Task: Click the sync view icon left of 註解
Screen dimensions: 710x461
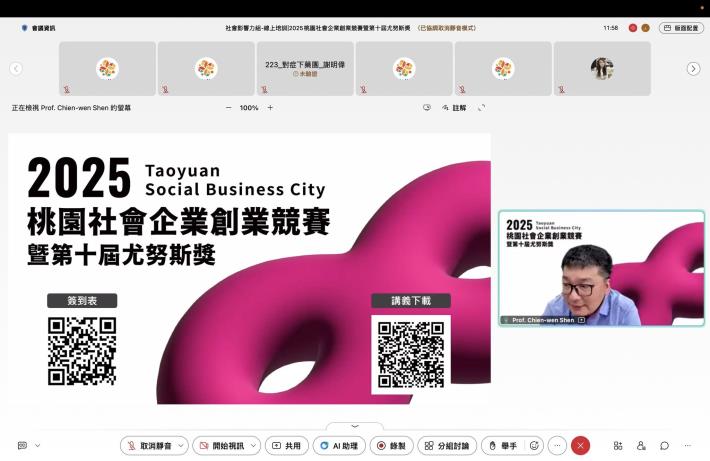Action: 427,108
